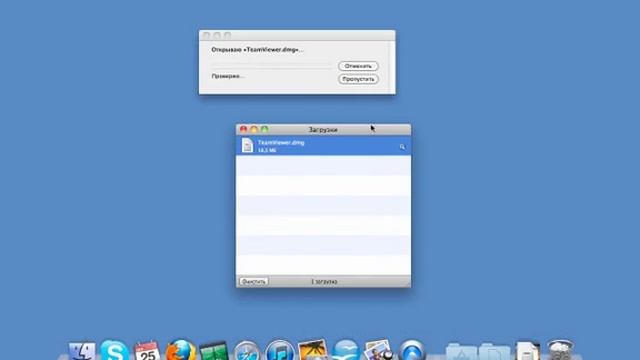Screen dimensions: 640x360
Task: Click the Проверка status text in dialog
Action: click(228, 76)
